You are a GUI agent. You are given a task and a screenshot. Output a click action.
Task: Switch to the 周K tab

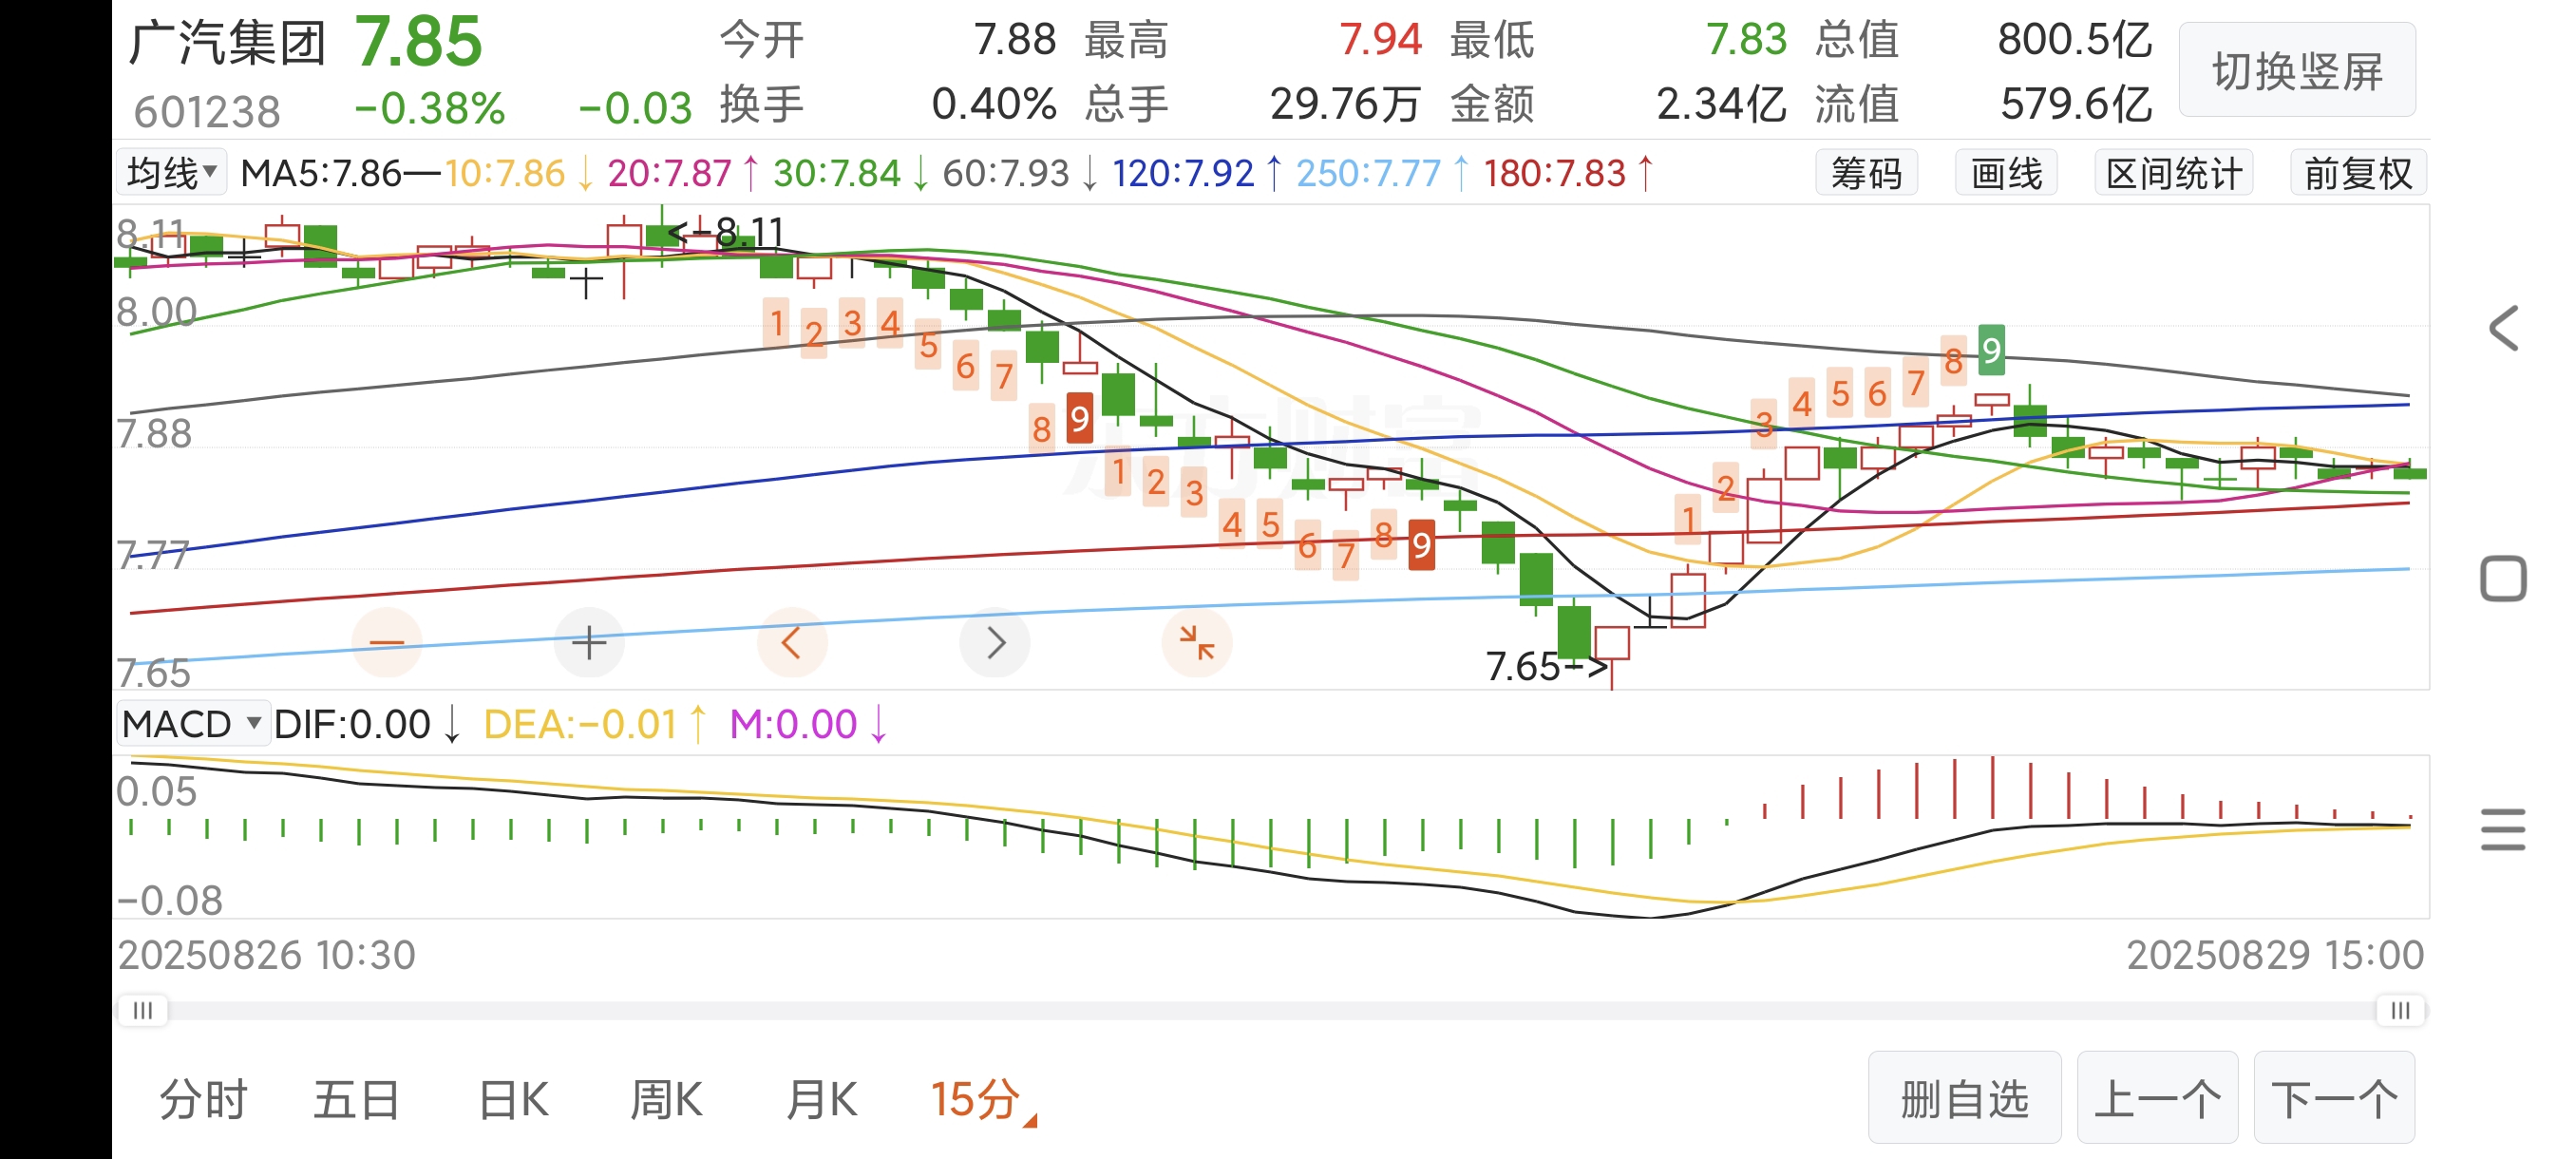pyautogui.click(x=666, y=1100)
